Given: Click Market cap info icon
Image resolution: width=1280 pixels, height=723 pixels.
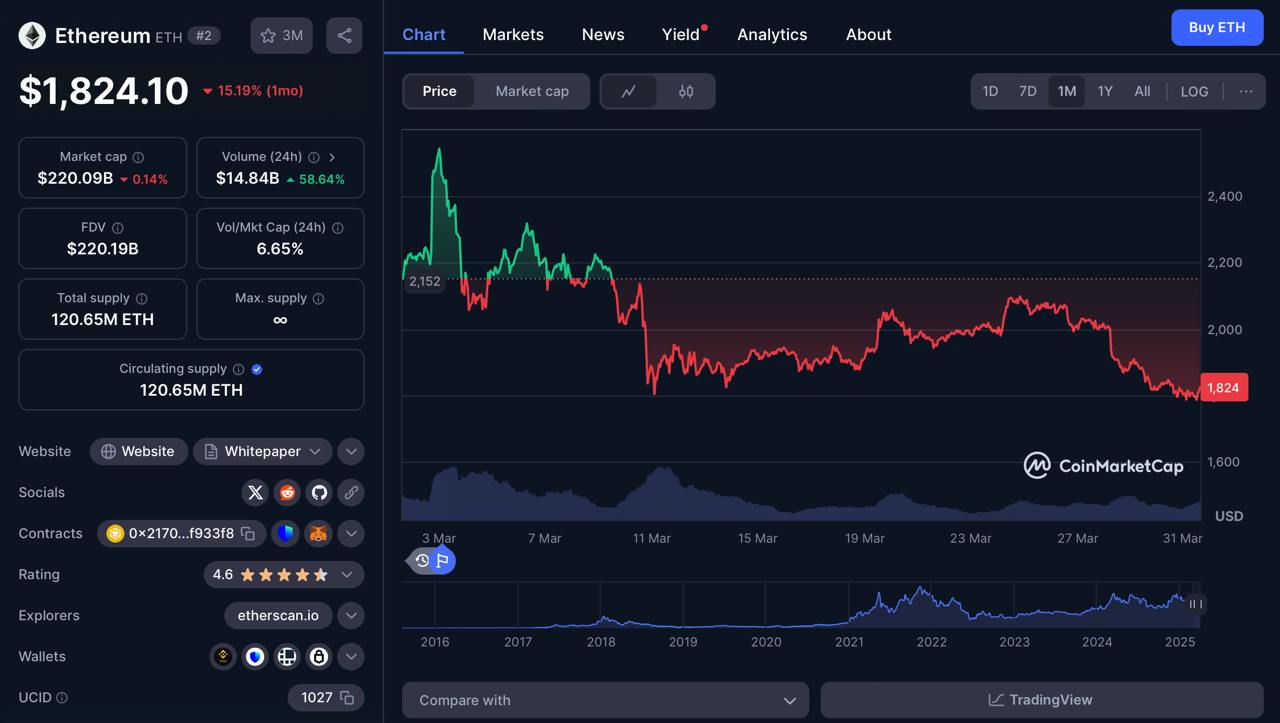Looking at the screenshot, I should click(x=138, y=157).
